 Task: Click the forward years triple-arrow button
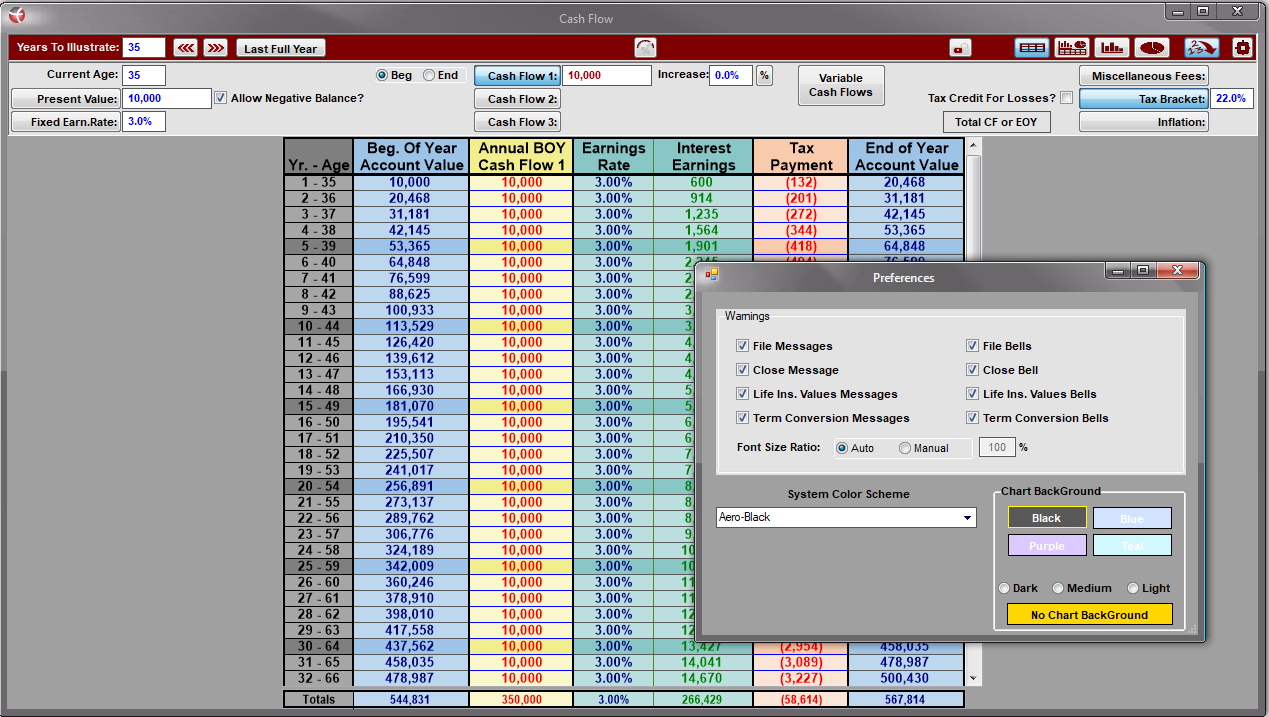(x=215, y=48)
